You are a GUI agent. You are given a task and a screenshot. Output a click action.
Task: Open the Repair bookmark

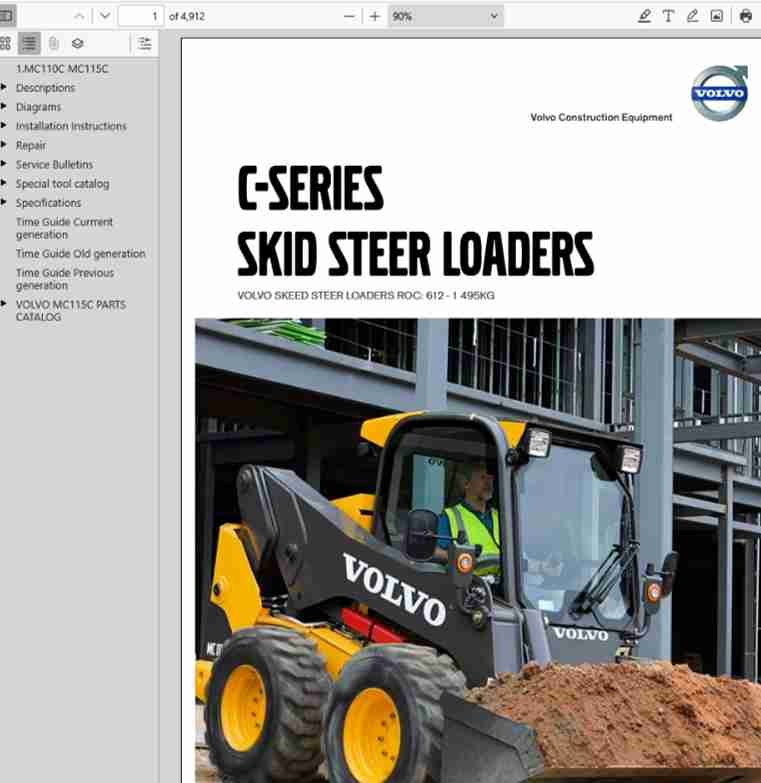(30, 145)
